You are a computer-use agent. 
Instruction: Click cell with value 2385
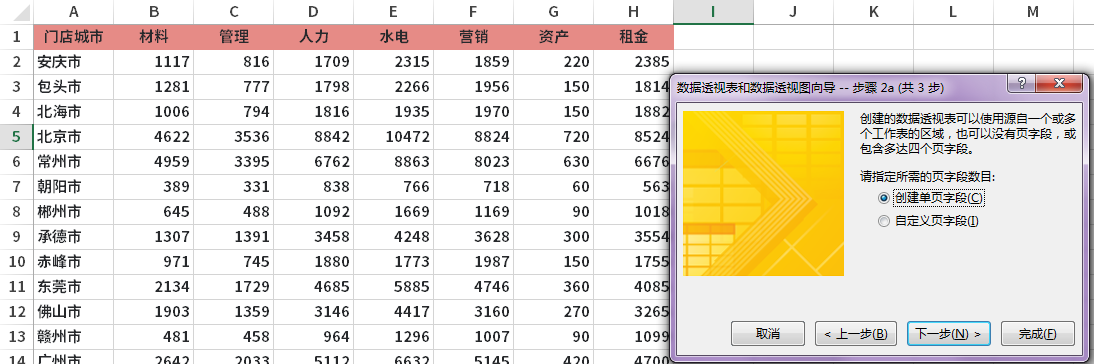click(634, 62)
